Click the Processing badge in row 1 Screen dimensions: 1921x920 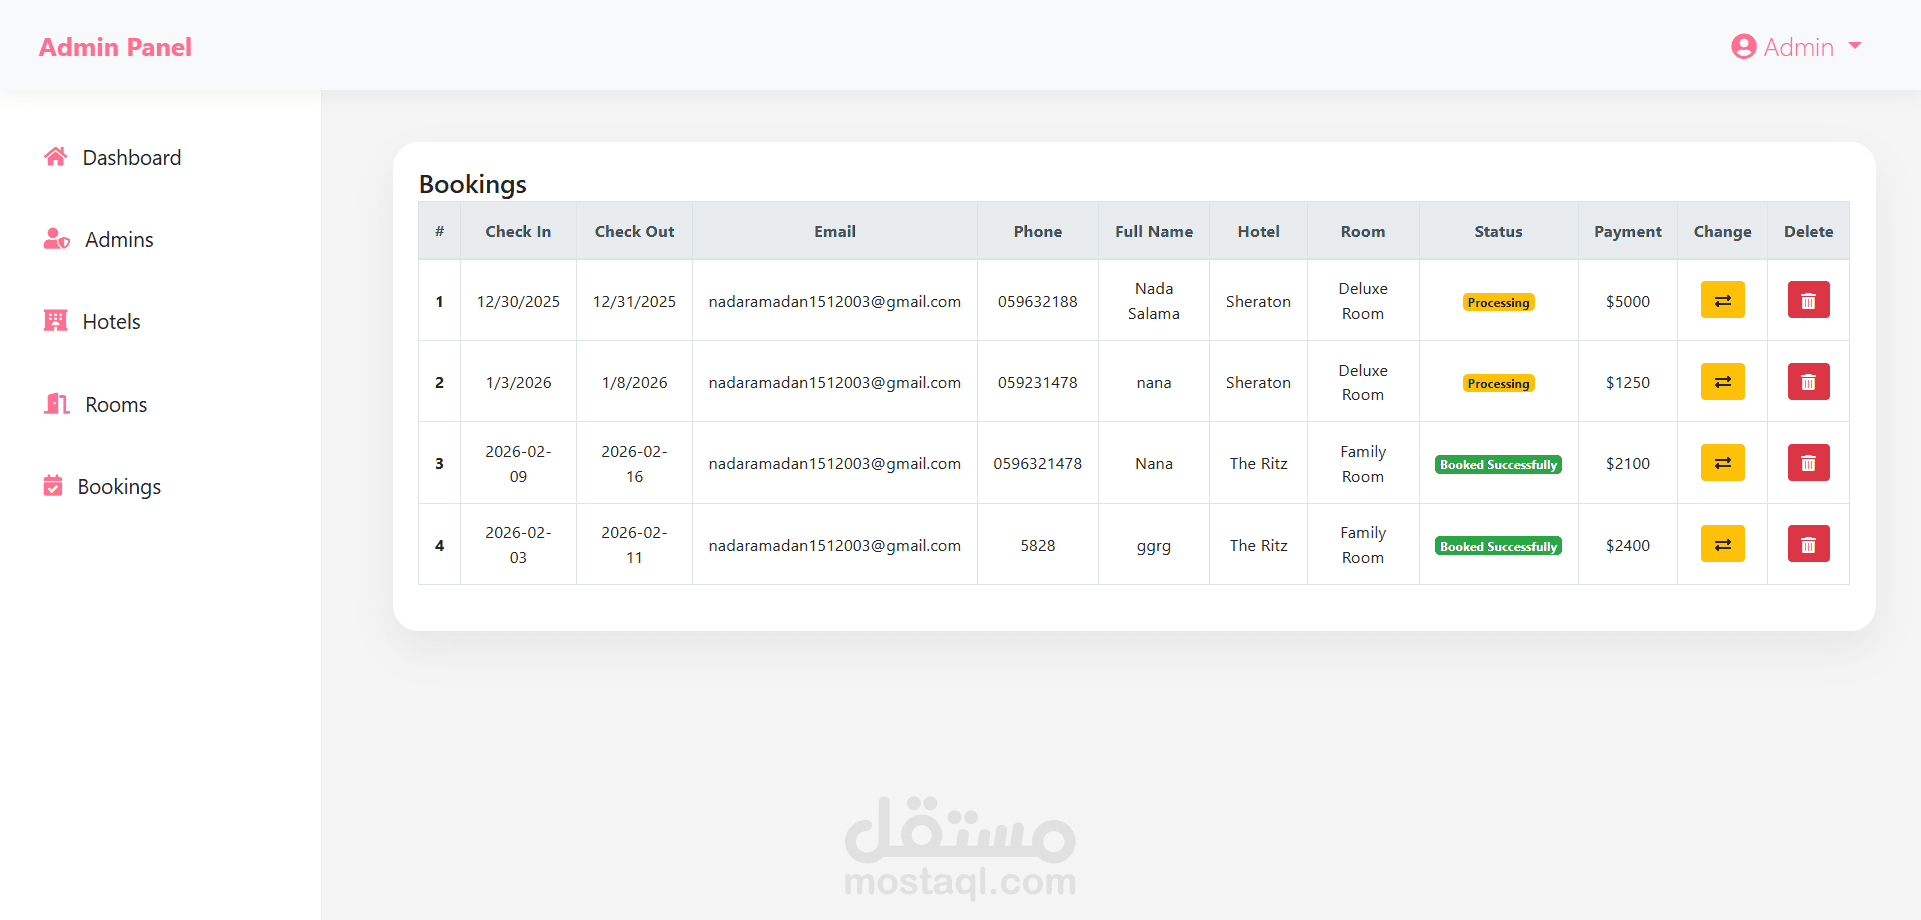click(x=1498, y=302)
